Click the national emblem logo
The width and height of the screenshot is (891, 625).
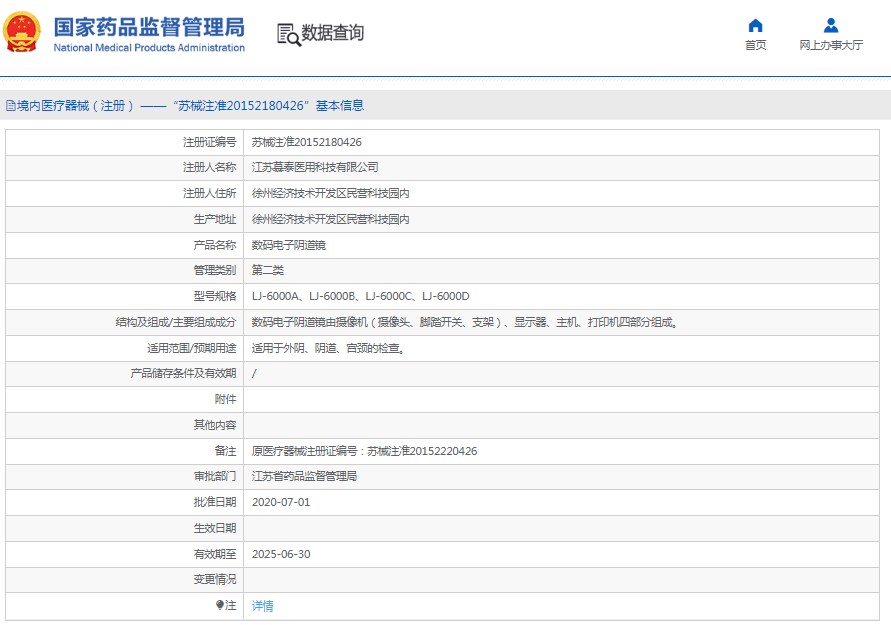22,33
